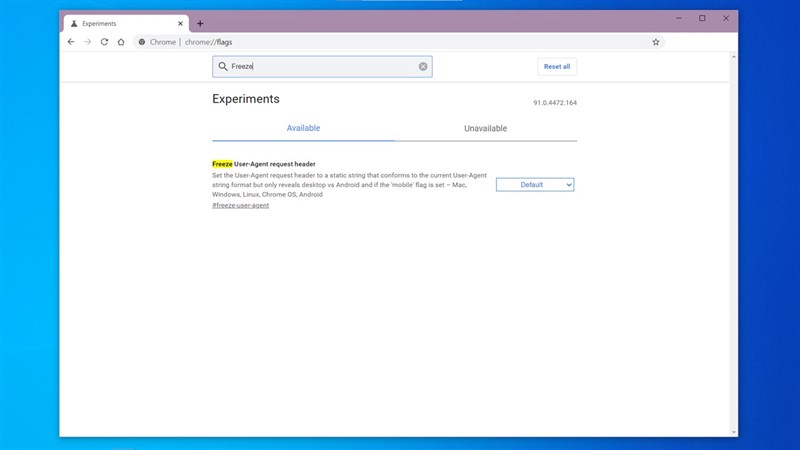Image resolution: width=800 pixels, height=450 pixels.
Task: Open a new tab with plus button
Action: tap(200, 23)
